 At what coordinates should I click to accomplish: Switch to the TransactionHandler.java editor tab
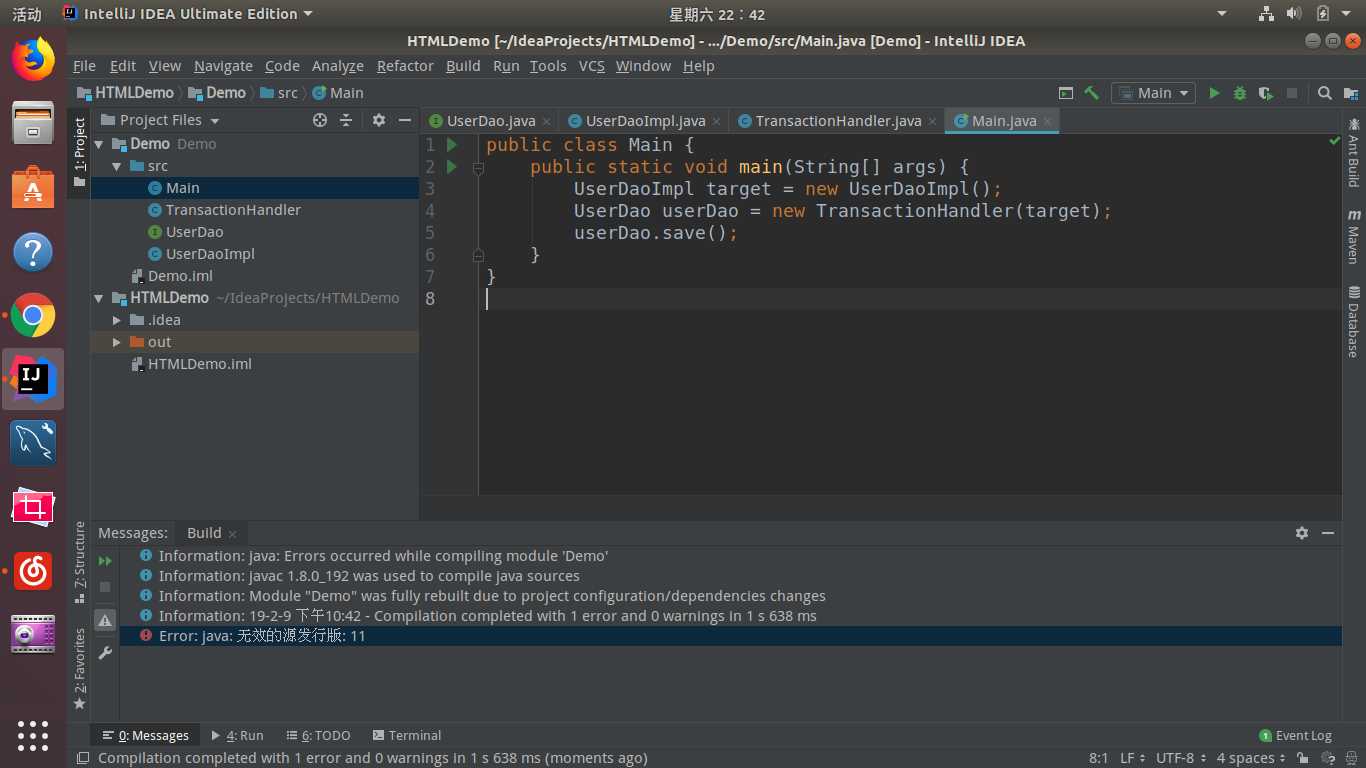[x=837, y=121]
